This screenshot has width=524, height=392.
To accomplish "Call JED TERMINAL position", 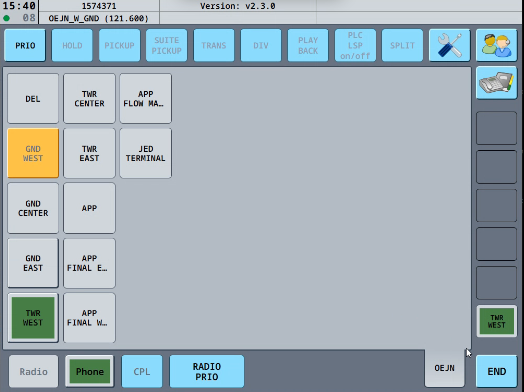I will click(145, 153).
